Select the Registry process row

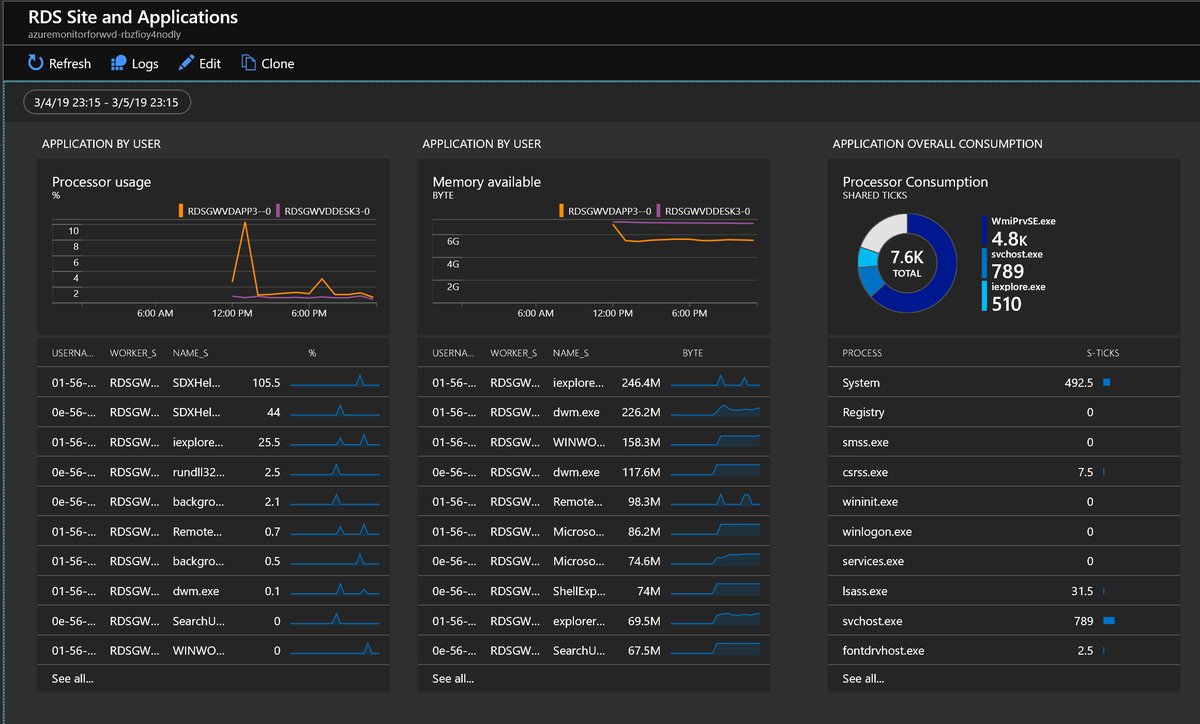pos(1004,412)
